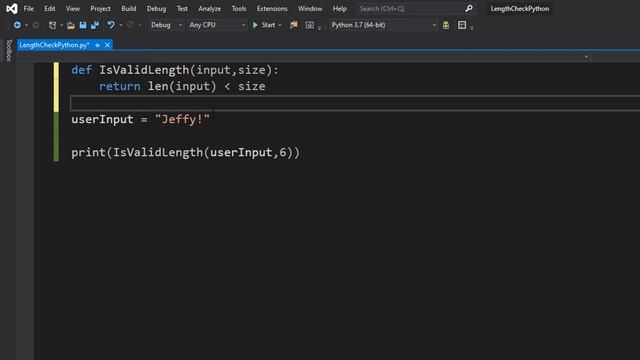Screen dimensions: 640x360
Task: Click the window-shaped icon before Python environment
Action: [310, 25]
